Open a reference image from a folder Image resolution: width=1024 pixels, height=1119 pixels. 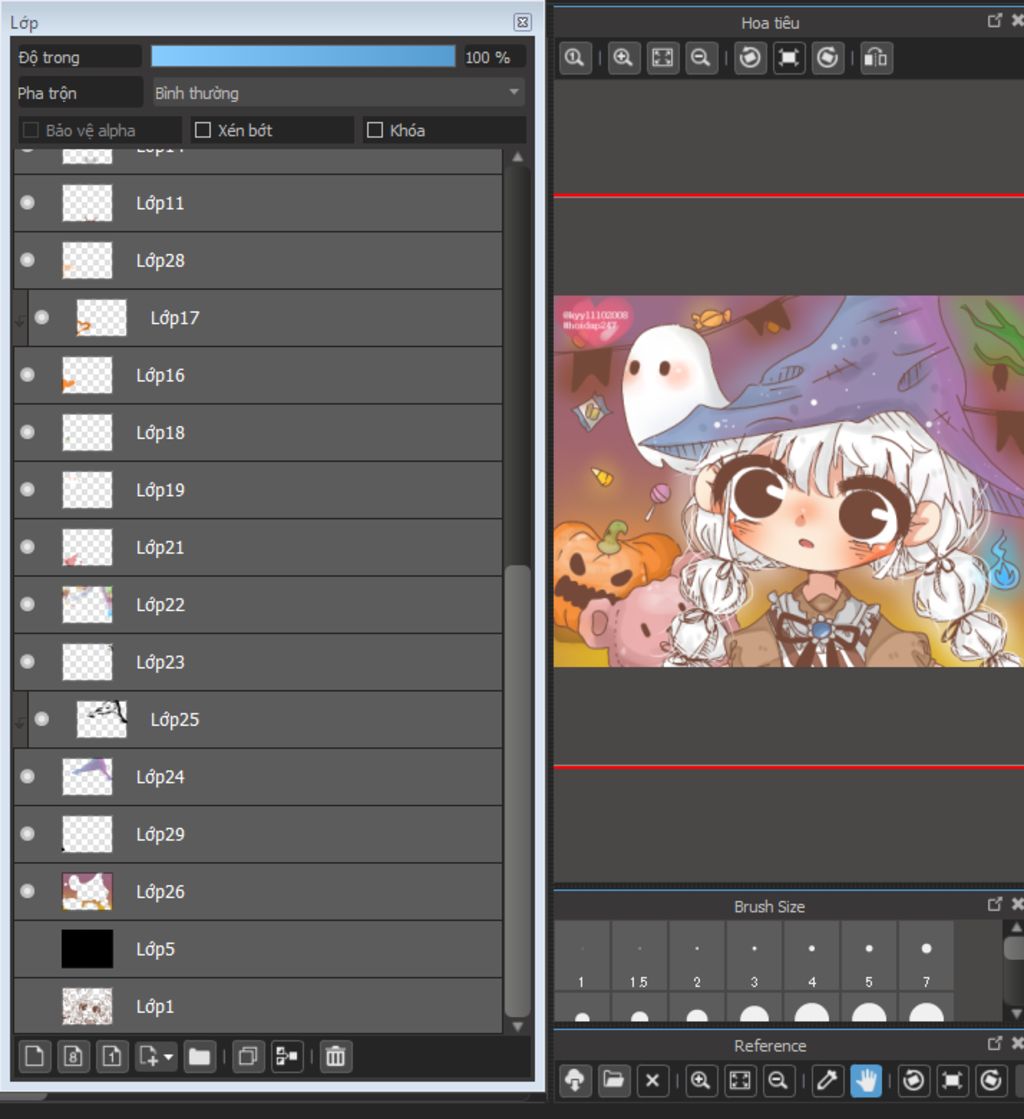(x=614, y=1080)
